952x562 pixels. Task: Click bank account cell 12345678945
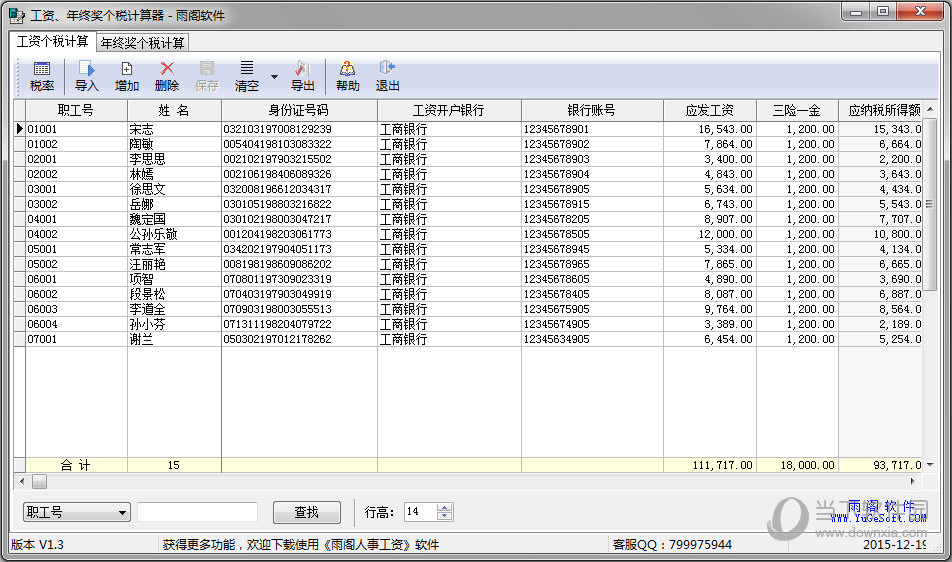[592, 249]
